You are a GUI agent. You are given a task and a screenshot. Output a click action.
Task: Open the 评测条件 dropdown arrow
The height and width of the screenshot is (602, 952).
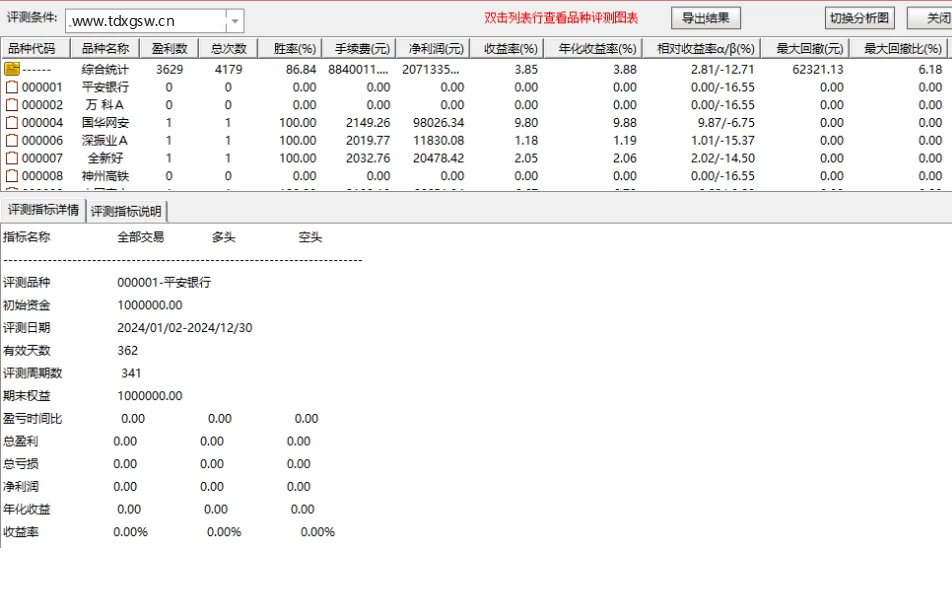tap(235, 21)
